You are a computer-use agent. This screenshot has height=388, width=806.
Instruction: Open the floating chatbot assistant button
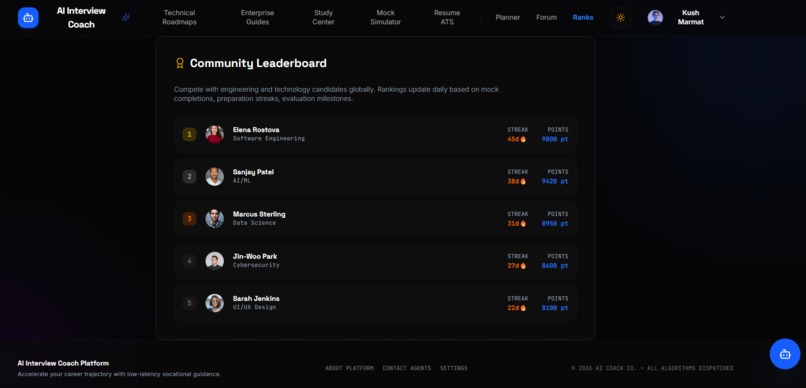click(x=784, y=354)
